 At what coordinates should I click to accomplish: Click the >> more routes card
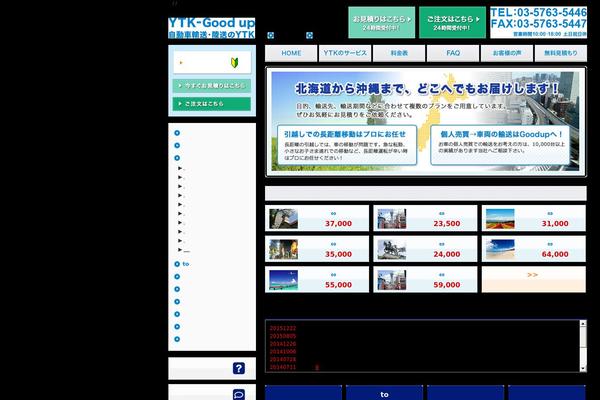point(533,279)
